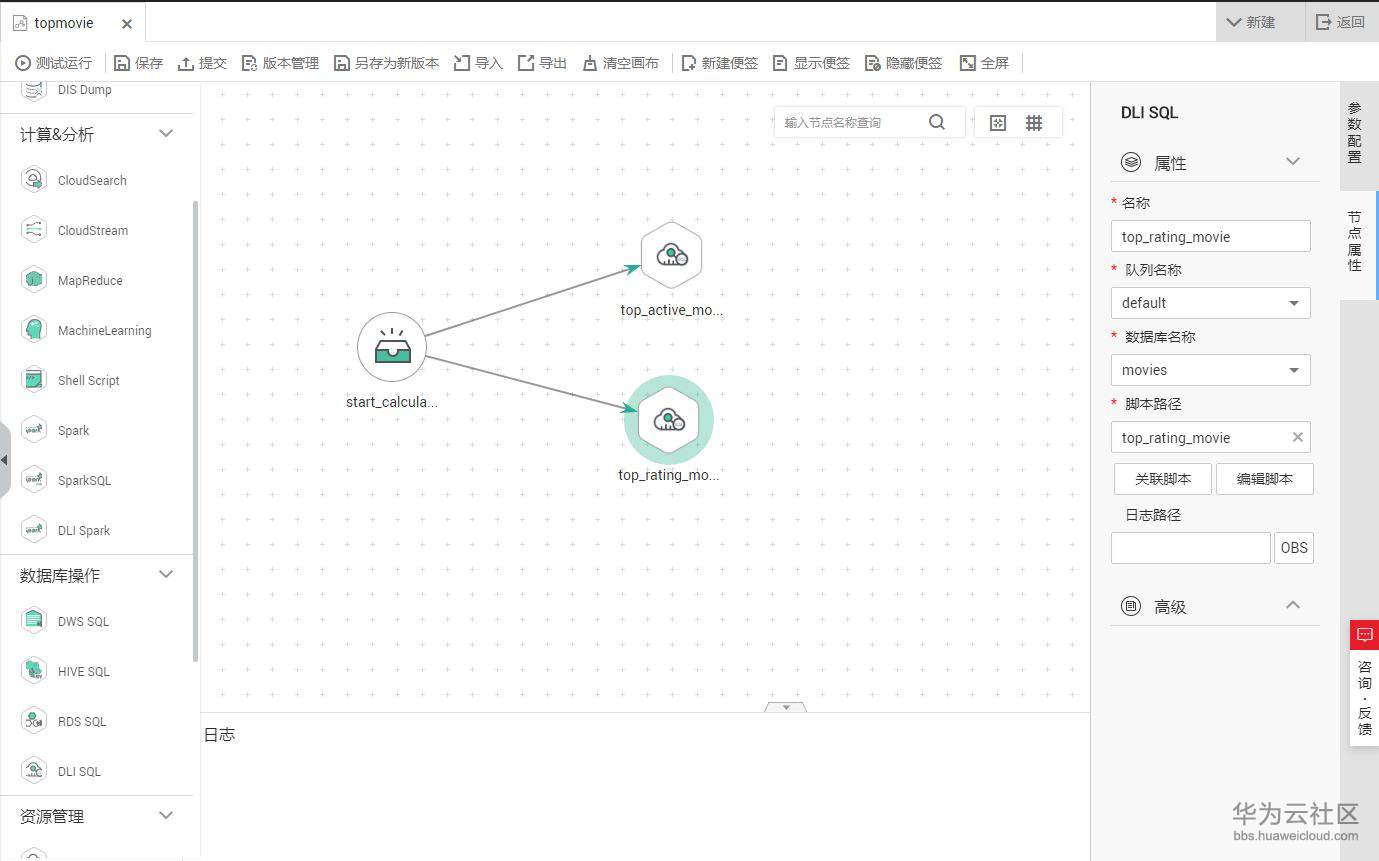Viewport: 1379px width, 861px height.
Task: Select the DWS SQL node icon
Action: [x=34, y=621]
